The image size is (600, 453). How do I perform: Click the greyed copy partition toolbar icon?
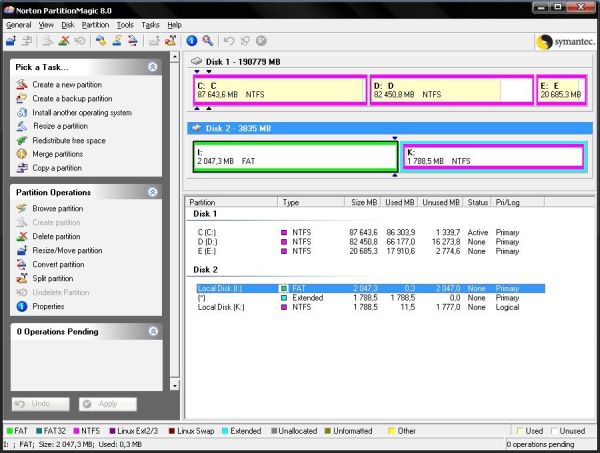tap(26, 41)
